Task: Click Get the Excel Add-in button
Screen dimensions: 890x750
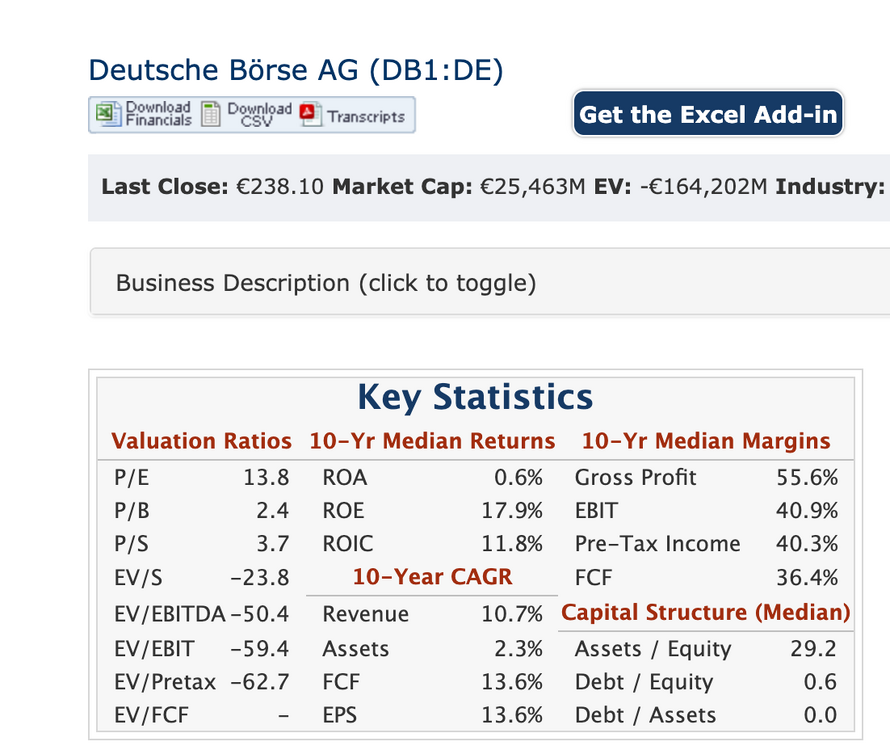Action: pyautogui.click(x=708, y=114)
